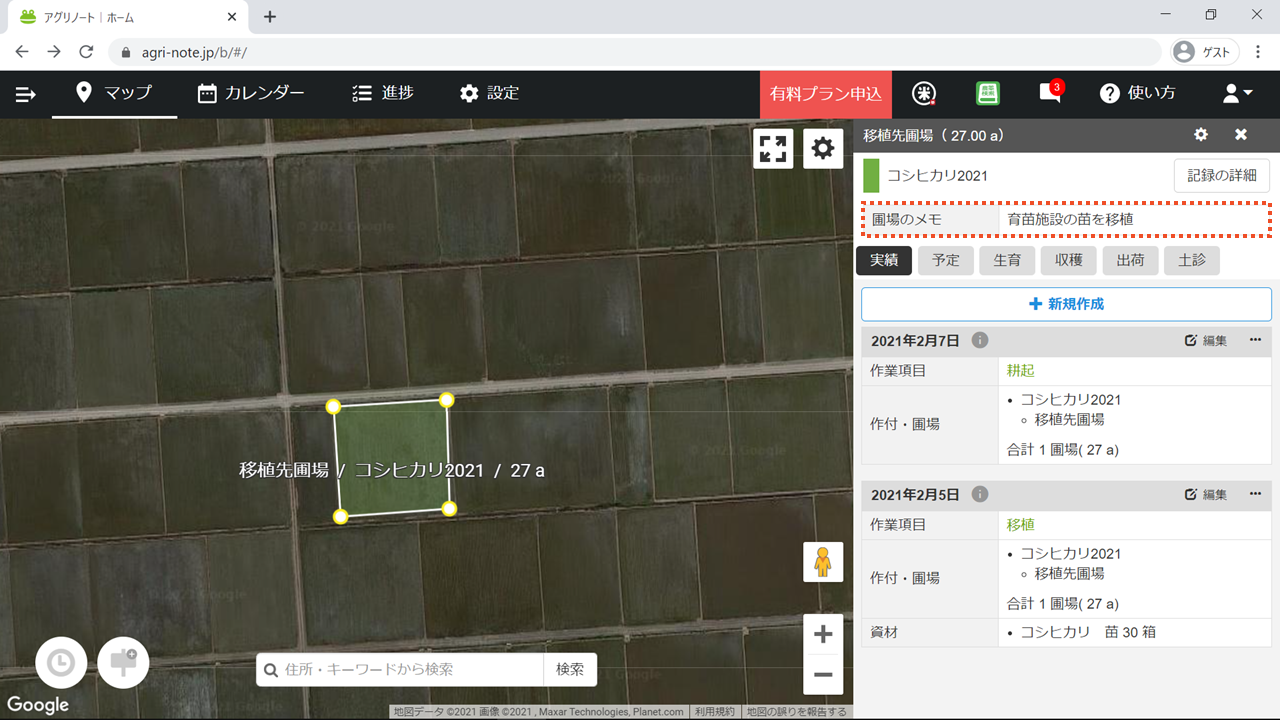Image resolution: width=1280 pixels, height=720 pixels.
Task: Toggle fullscreen map view
Action: (773, 149)
